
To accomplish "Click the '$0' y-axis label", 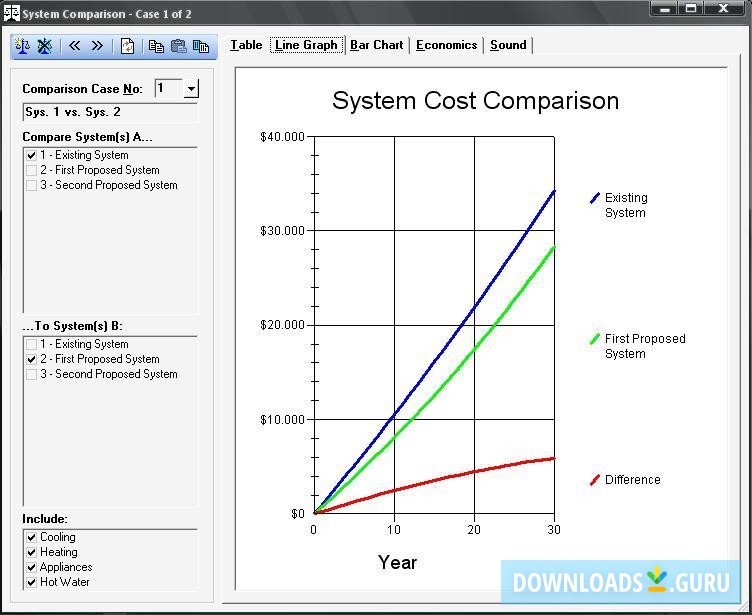I will point(298,514).
